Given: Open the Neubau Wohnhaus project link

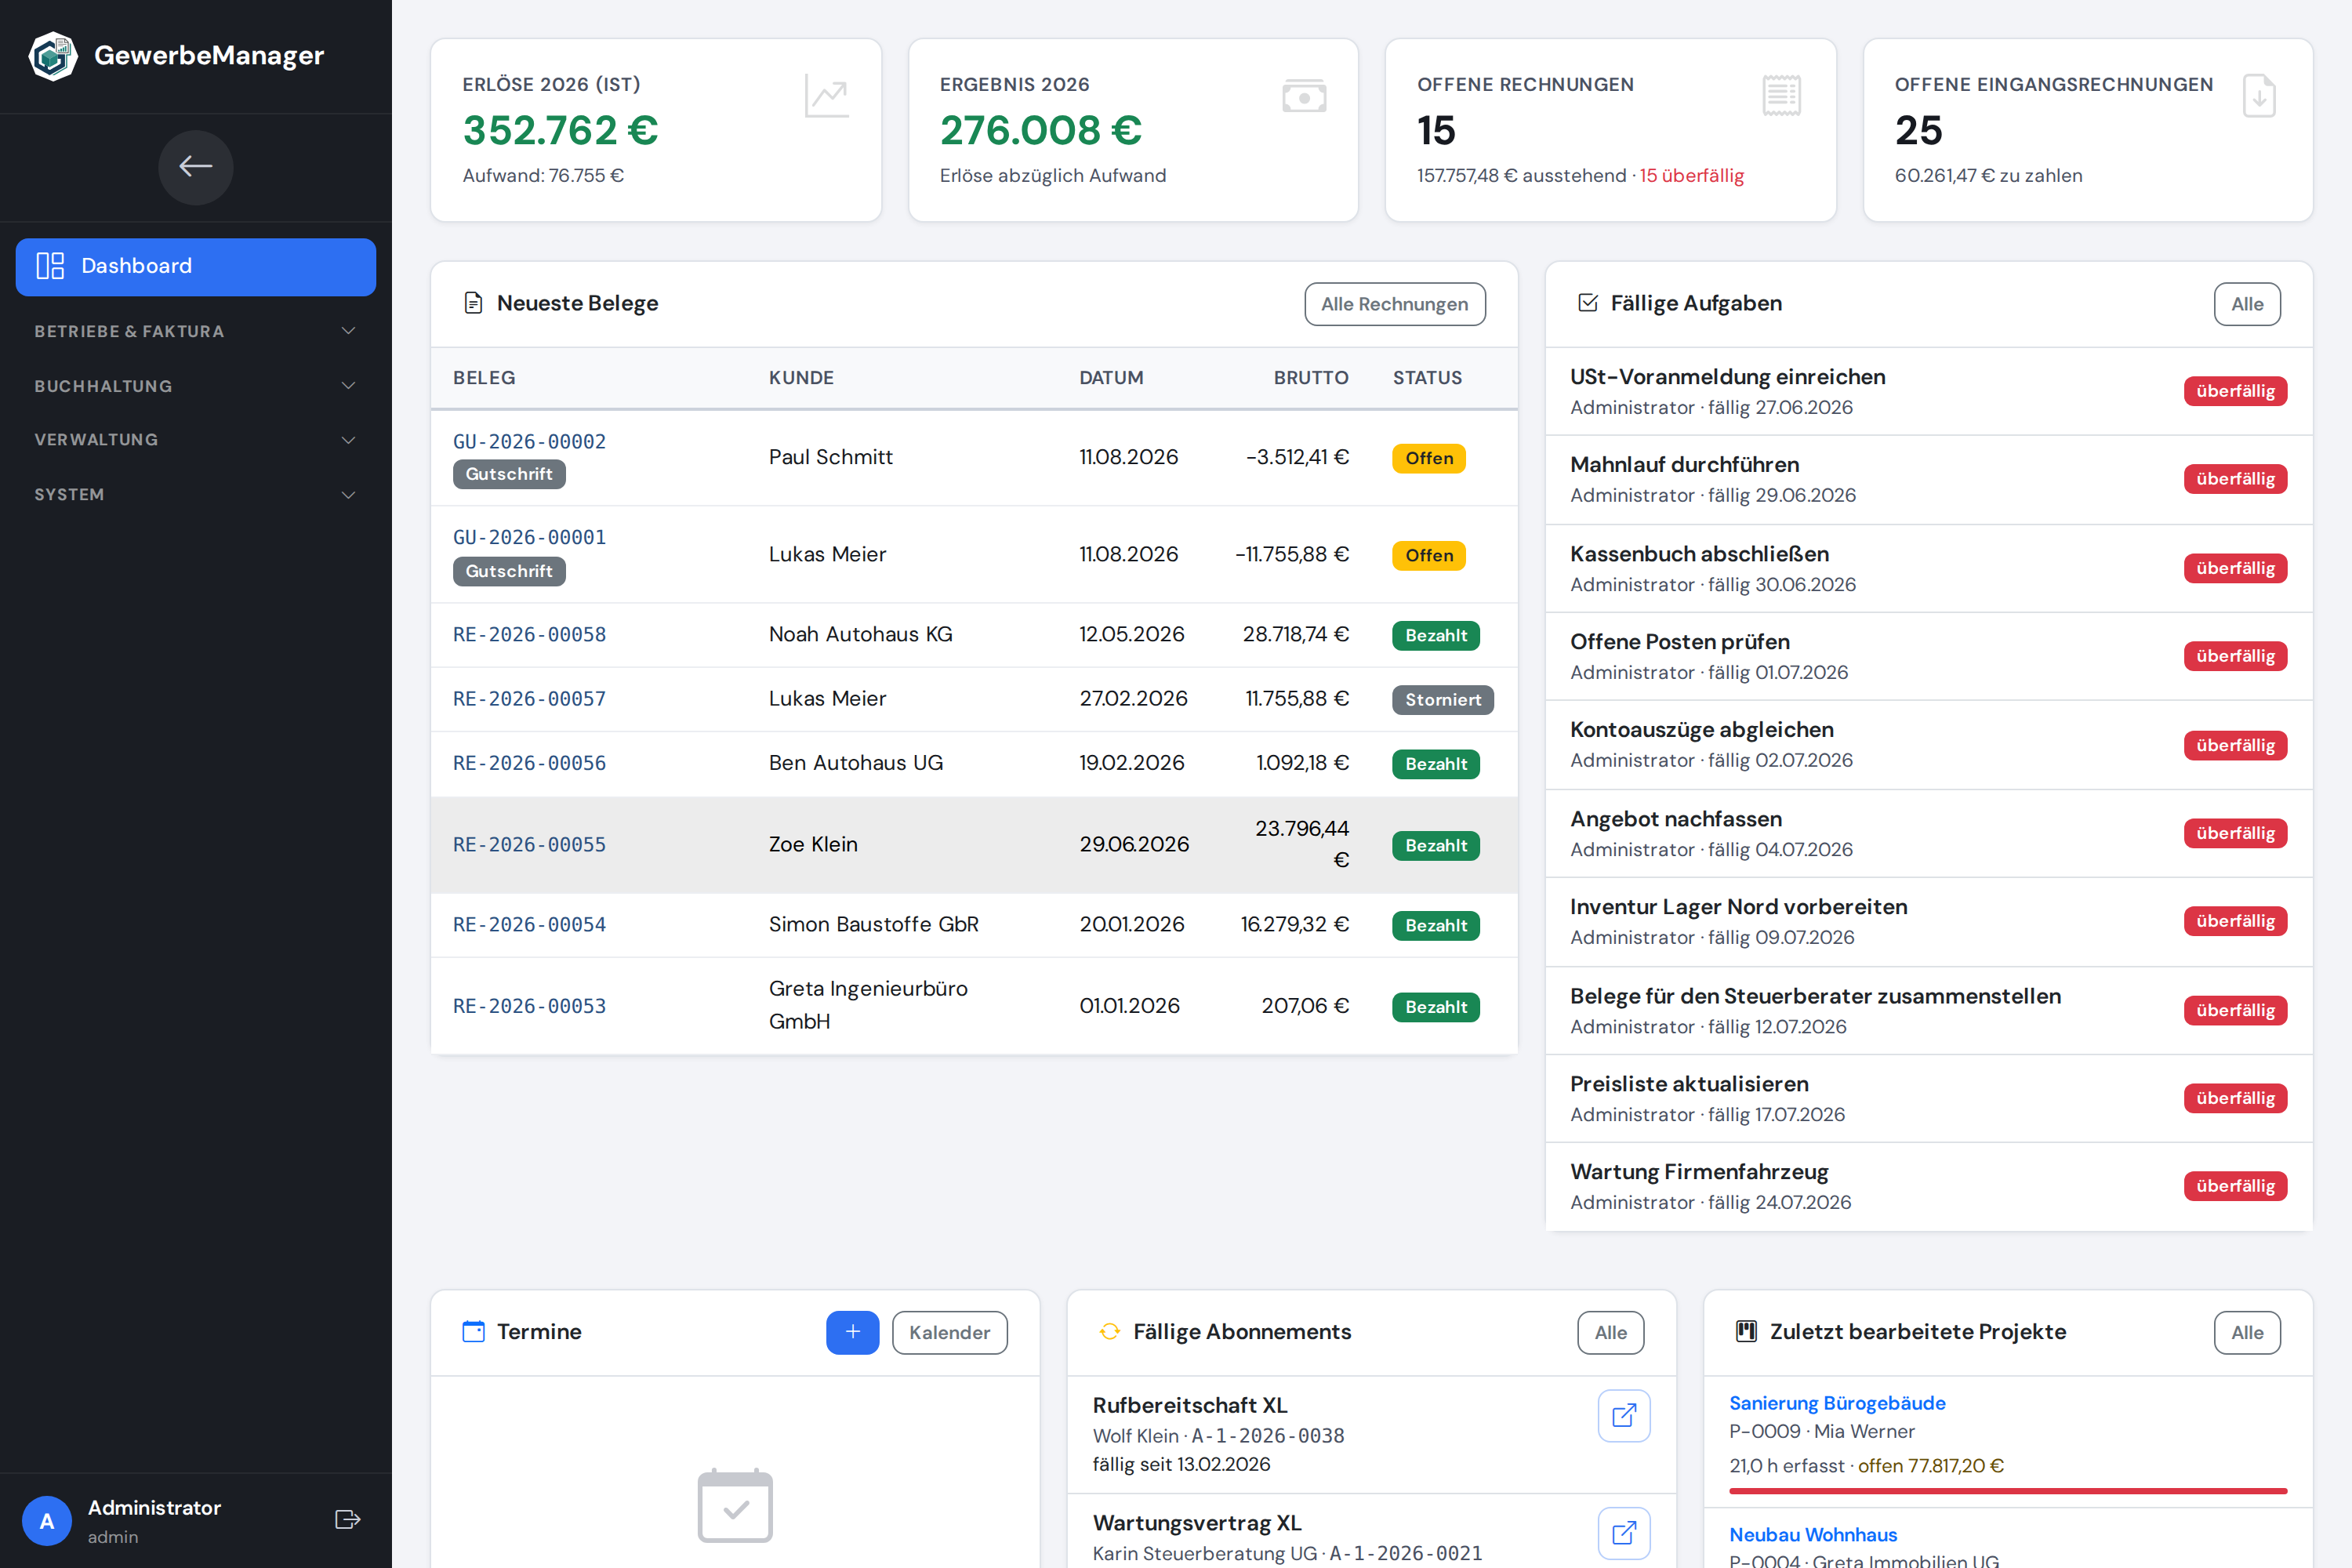Looking at the screenshot, I should 1813,1534.
